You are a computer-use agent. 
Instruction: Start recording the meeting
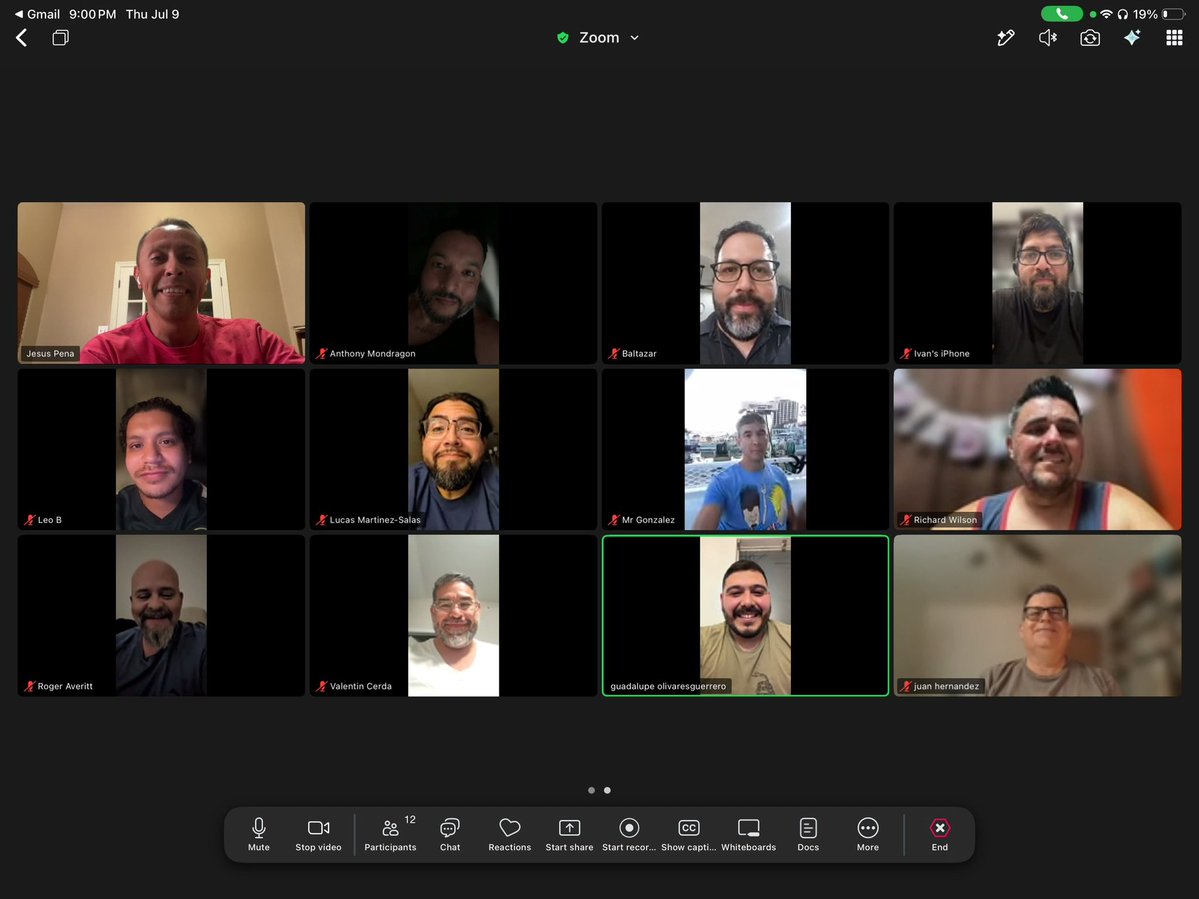click(629, 834)
